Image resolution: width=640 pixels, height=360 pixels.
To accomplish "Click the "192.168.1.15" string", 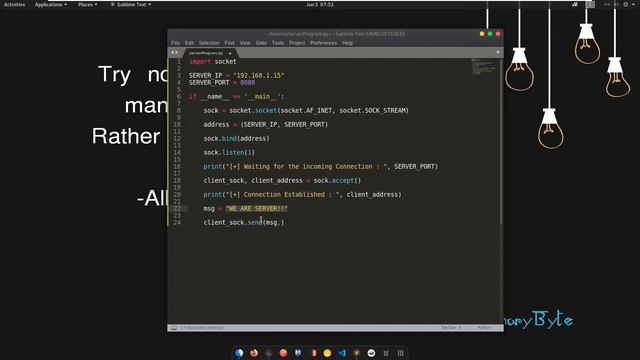I will (258, 76).
